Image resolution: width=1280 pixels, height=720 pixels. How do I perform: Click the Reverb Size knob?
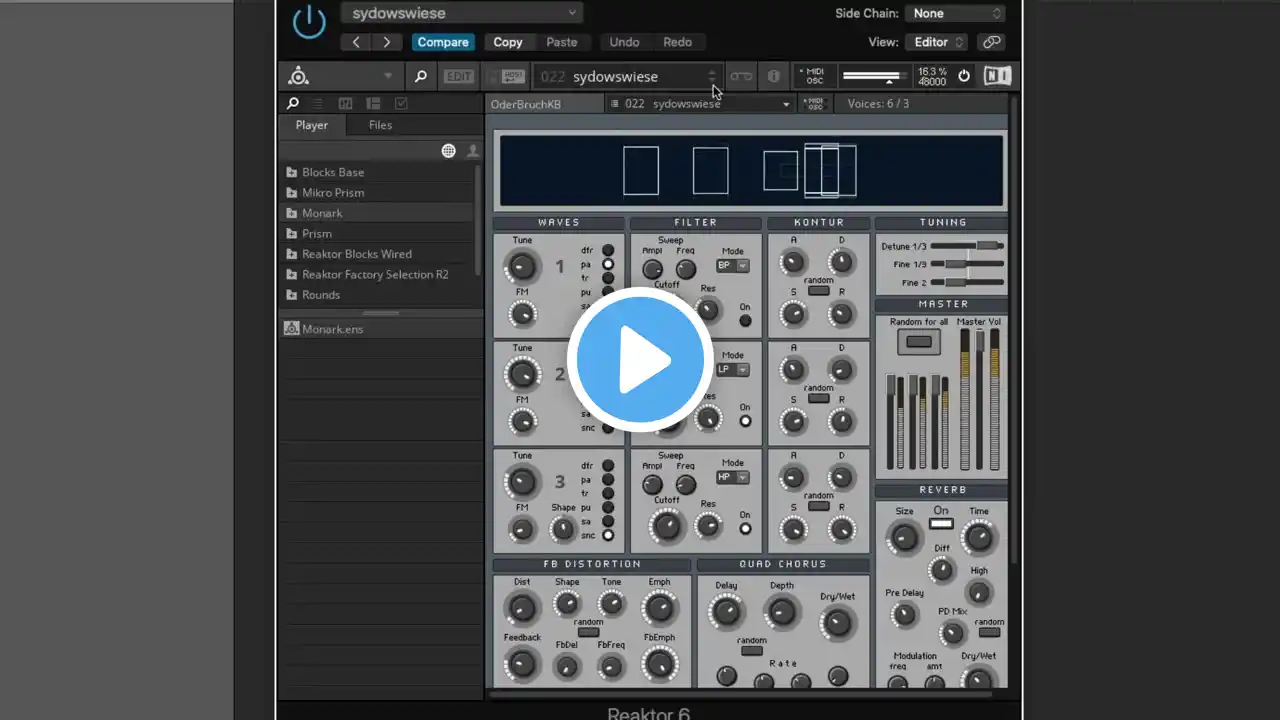click(904, 538)
